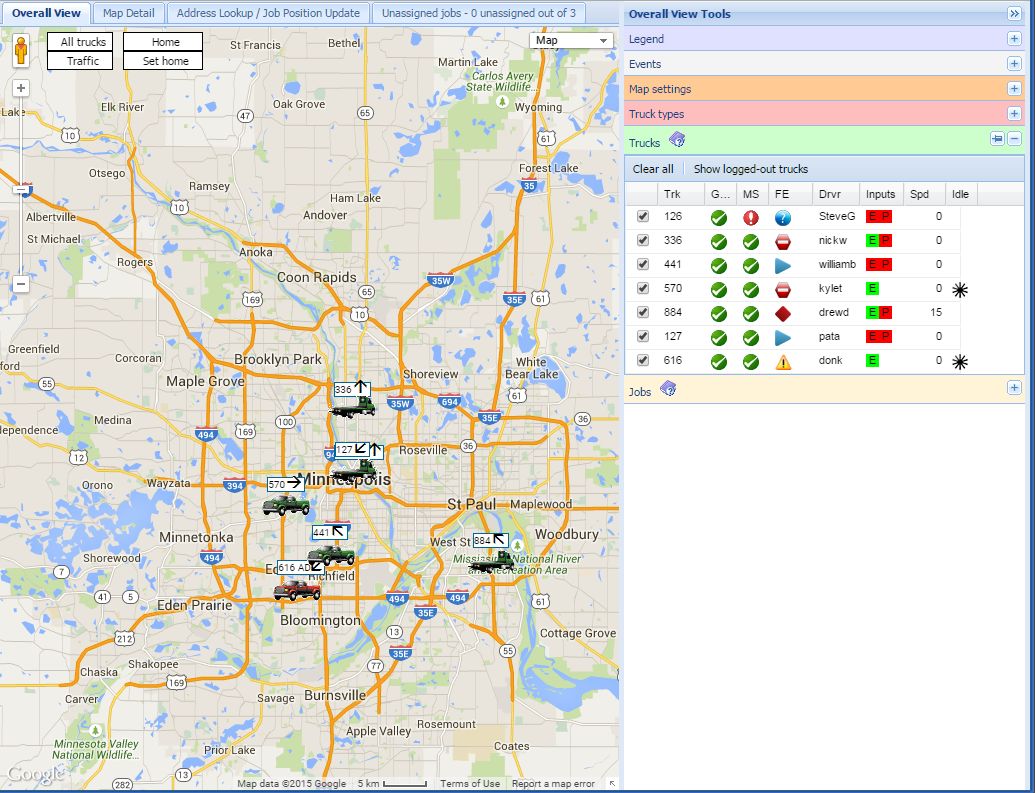Expand the Map settings section
1035x793 pixels.
[1014, 89]
